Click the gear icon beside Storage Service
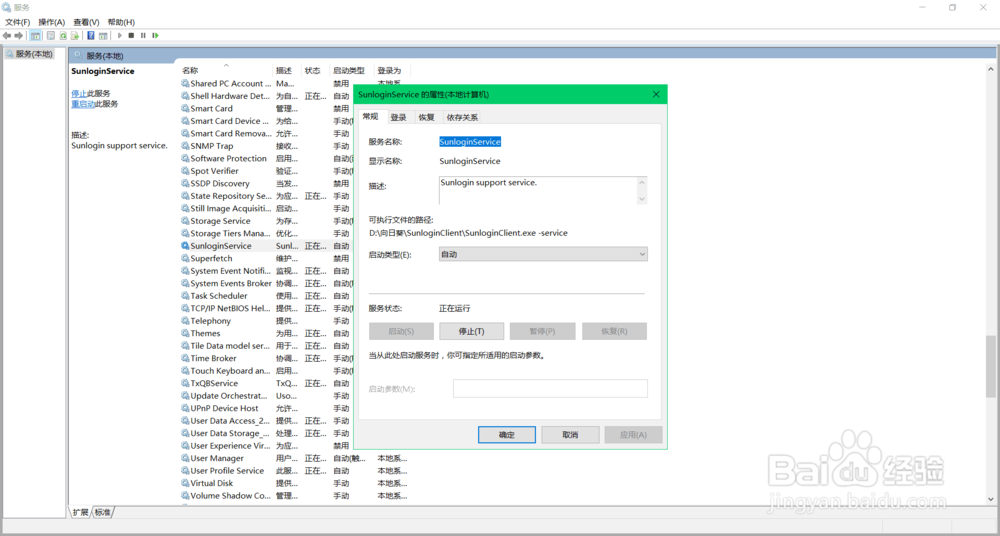Screen dimensions: 1000x536 point(185,221)
